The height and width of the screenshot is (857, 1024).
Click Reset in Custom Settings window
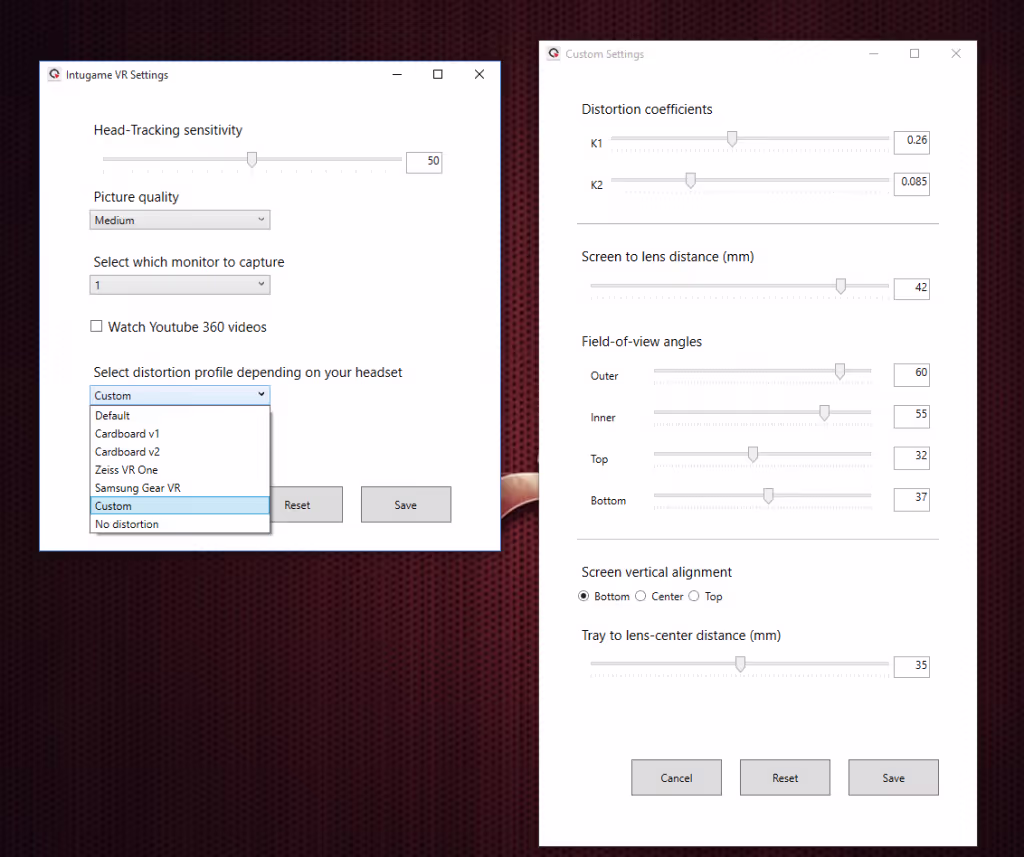tap(784, 777)
